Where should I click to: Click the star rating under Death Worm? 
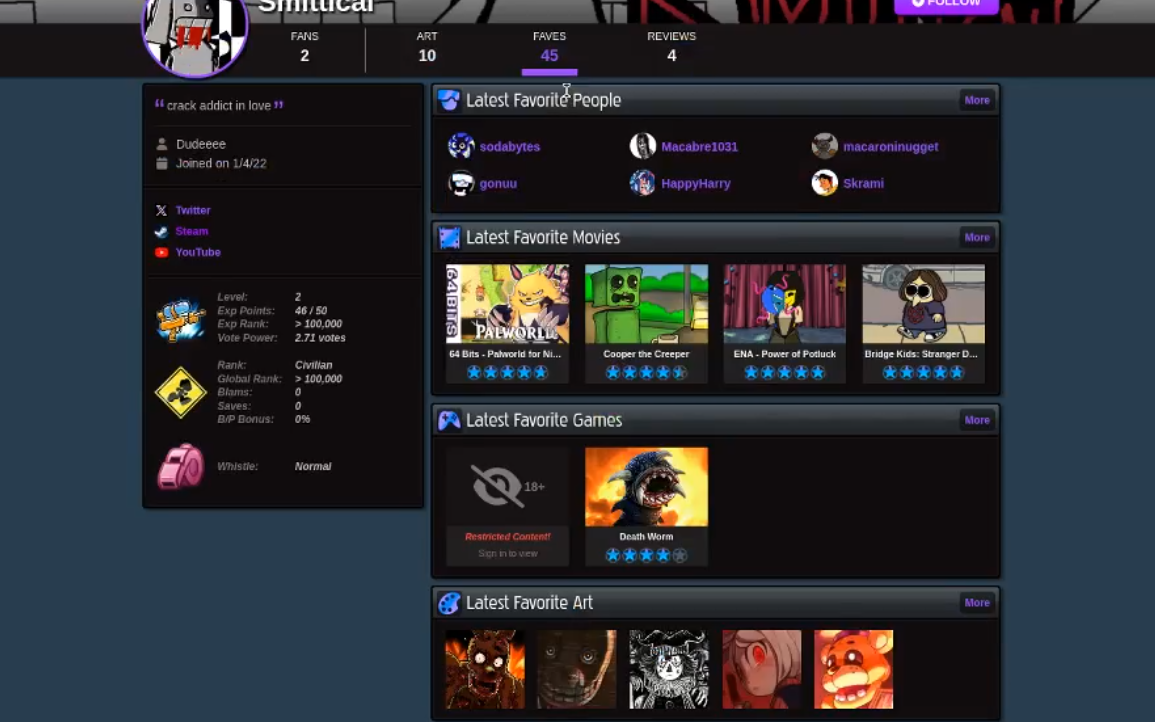click(646, 555)
